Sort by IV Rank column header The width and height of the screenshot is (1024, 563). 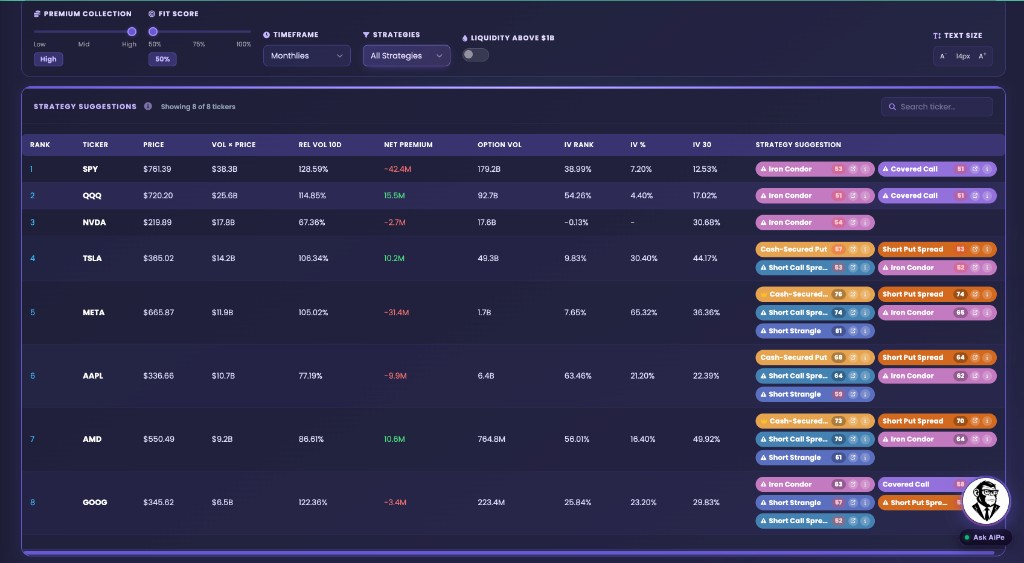579,145
